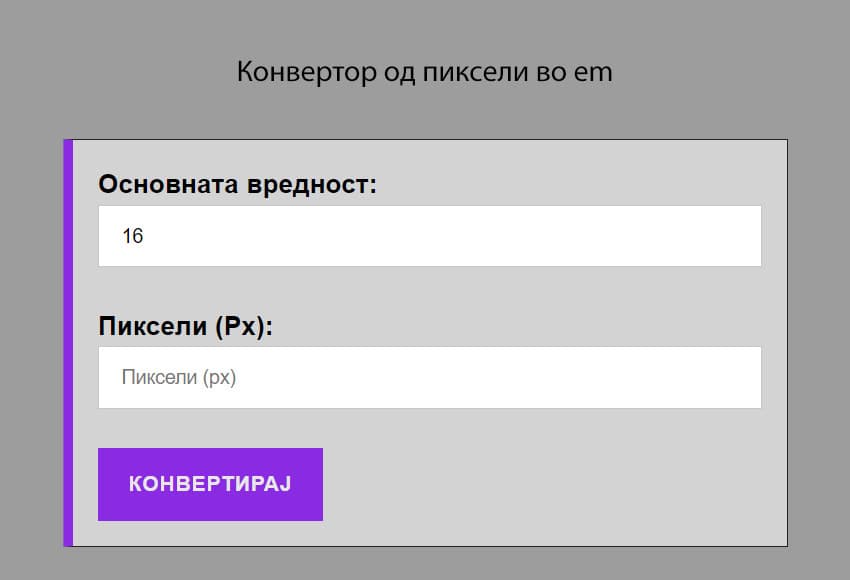850x580 pixels.
Task: Click the value 16 in the base field
Action: [x=133, y=237]
